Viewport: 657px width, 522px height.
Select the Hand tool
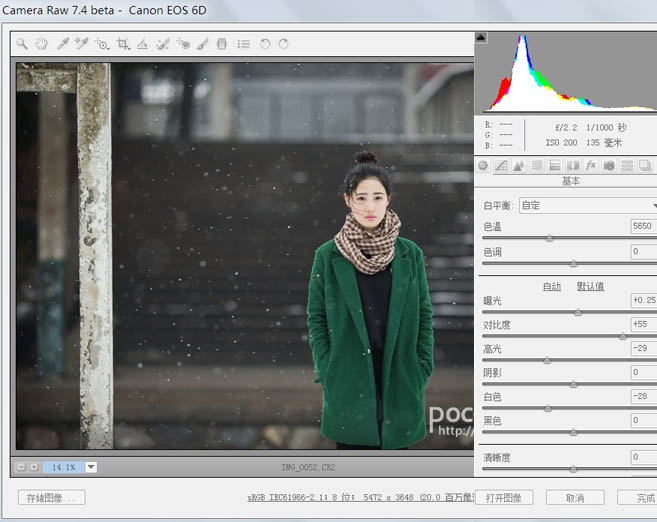[41, 44]
